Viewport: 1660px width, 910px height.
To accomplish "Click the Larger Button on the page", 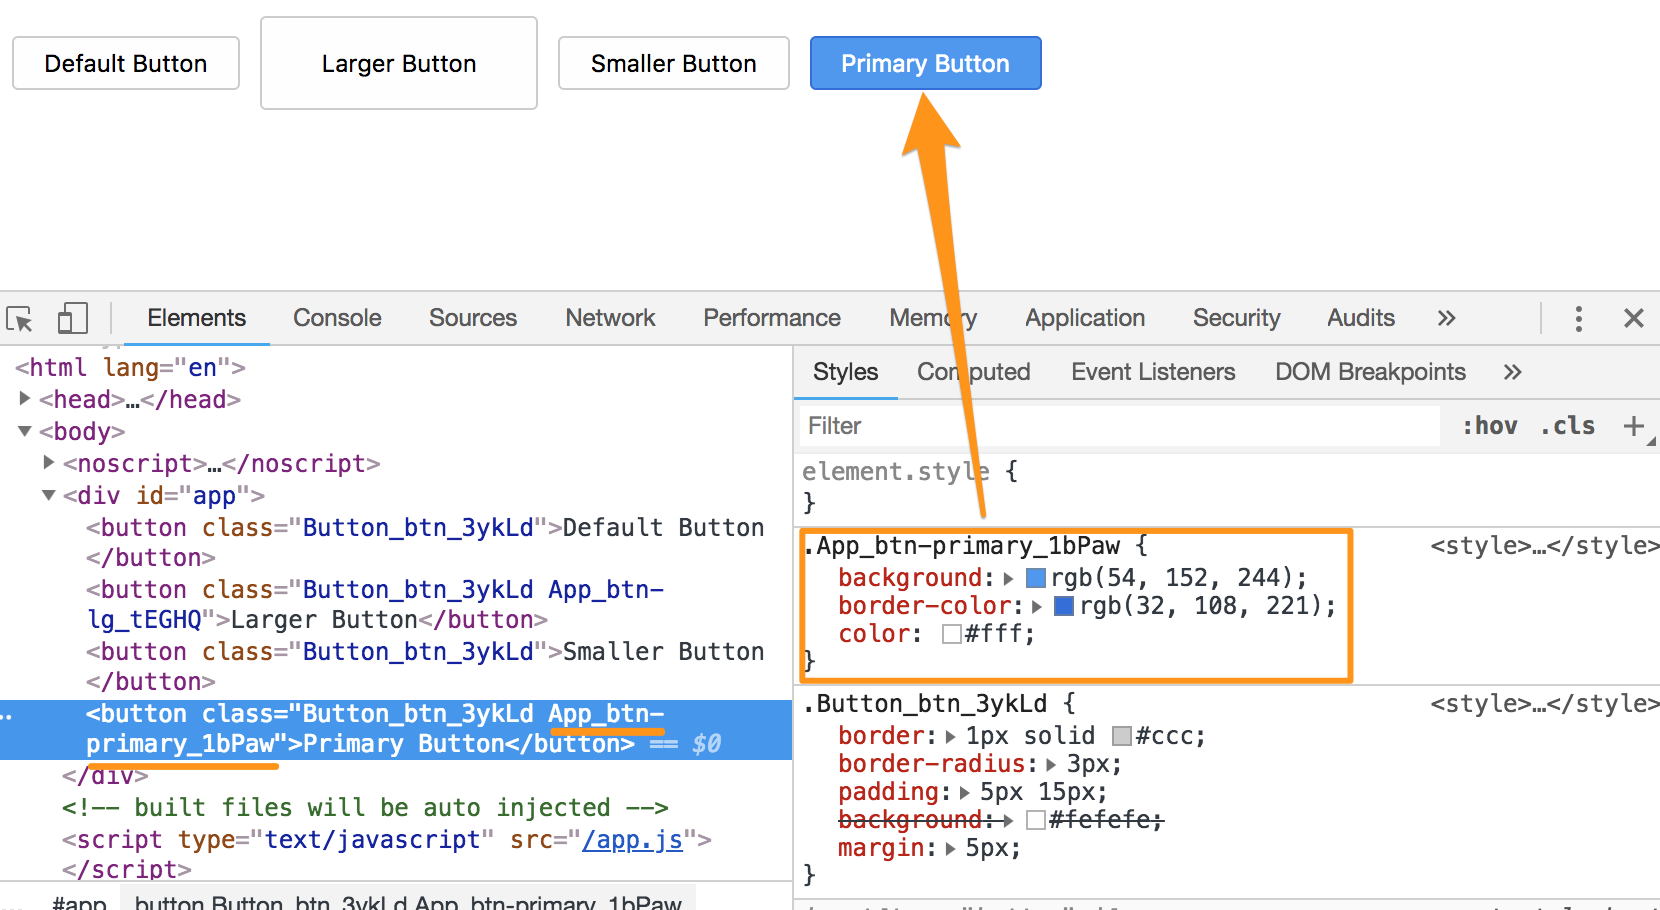I will [399, 63].
